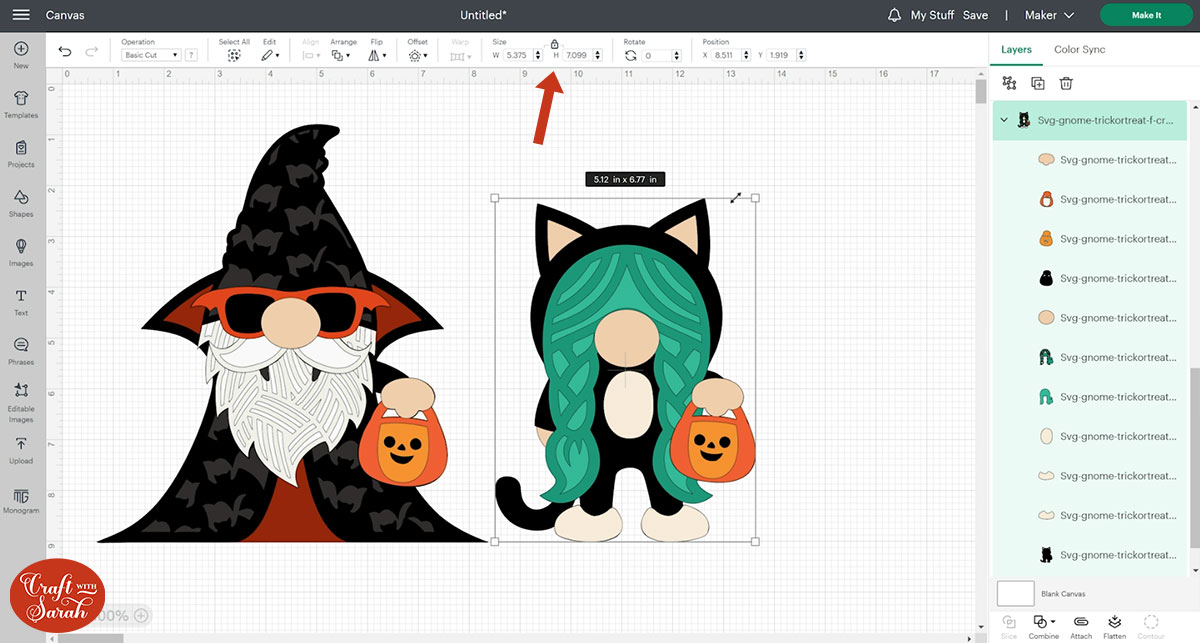Open the Templates panel

[21, 103]
